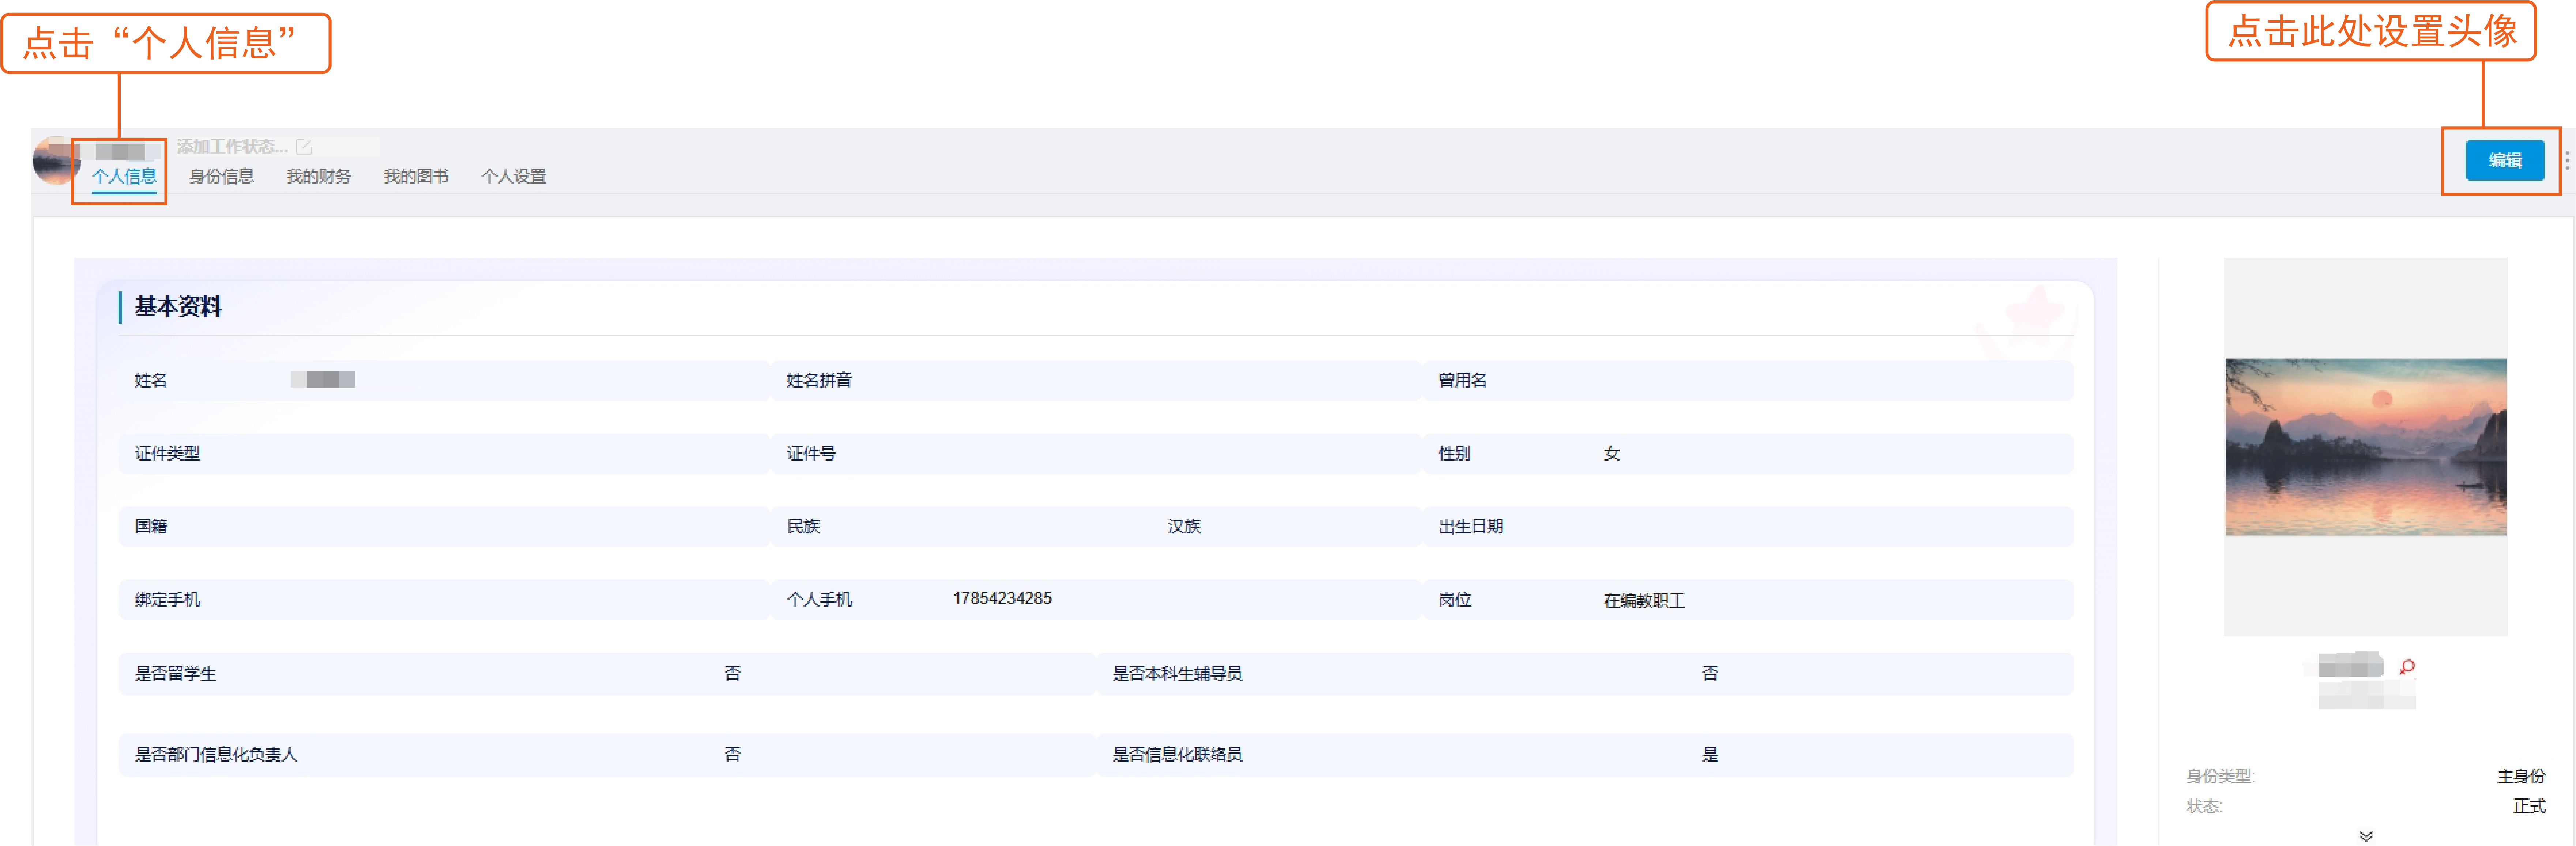Open the three-dot menu beside 编辑
Image resolution: width=2576 pixels, height=846 pixels.
pos(2566,161)
